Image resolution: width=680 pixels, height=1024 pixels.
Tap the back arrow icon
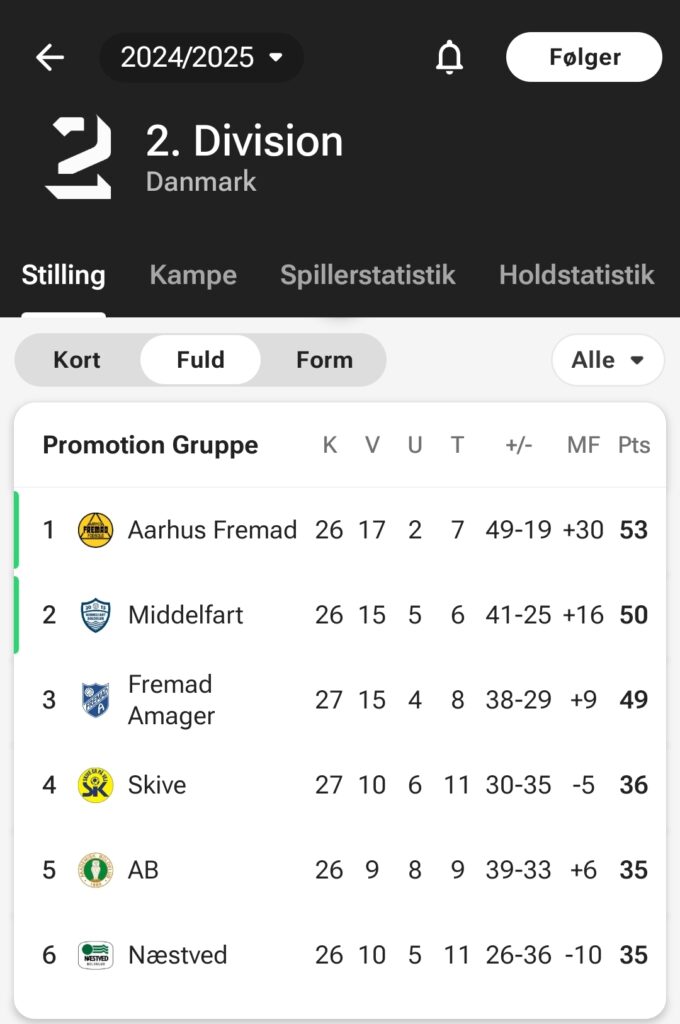(x=50, y=57)
